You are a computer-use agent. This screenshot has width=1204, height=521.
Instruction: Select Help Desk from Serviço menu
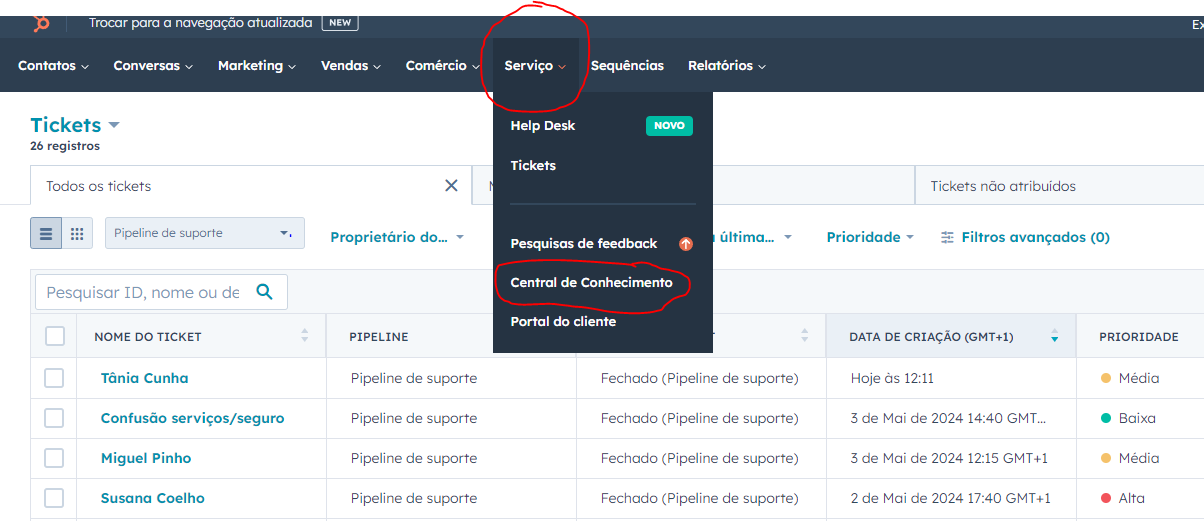543,126
